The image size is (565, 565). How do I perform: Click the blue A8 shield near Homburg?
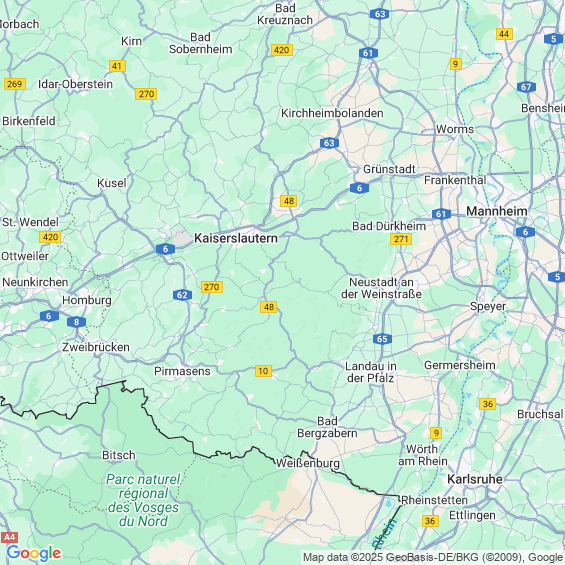(76, 322)
